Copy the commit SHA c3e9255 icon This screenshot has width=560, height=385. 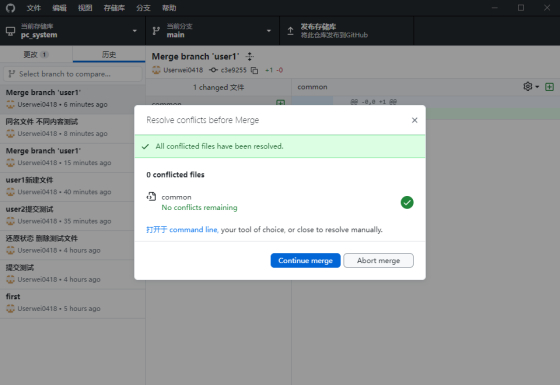coord(254,70)
